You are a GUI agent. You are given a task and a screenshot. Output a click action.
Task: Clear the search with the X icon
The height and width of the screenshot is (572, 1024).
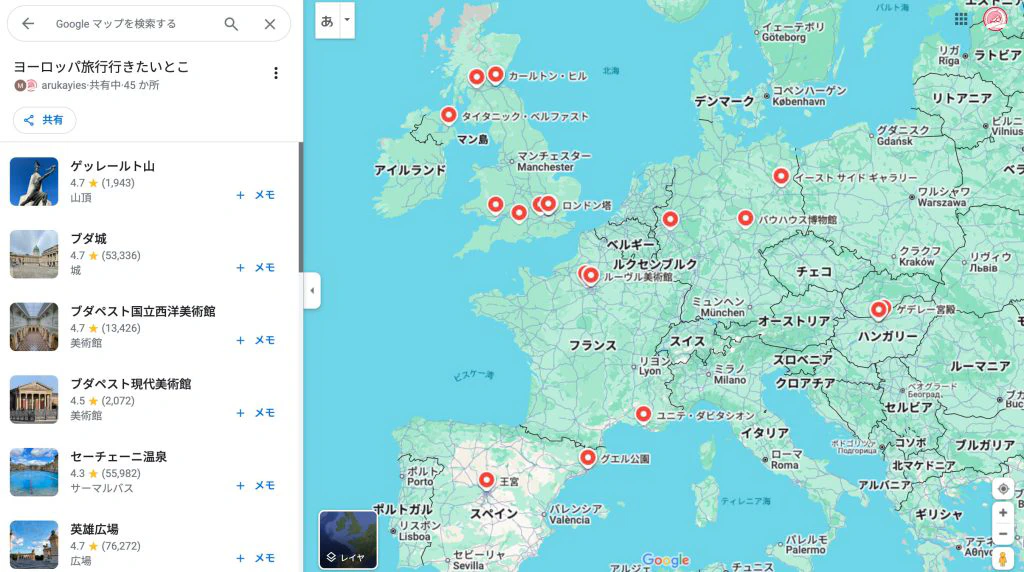[x=270, y=24]
